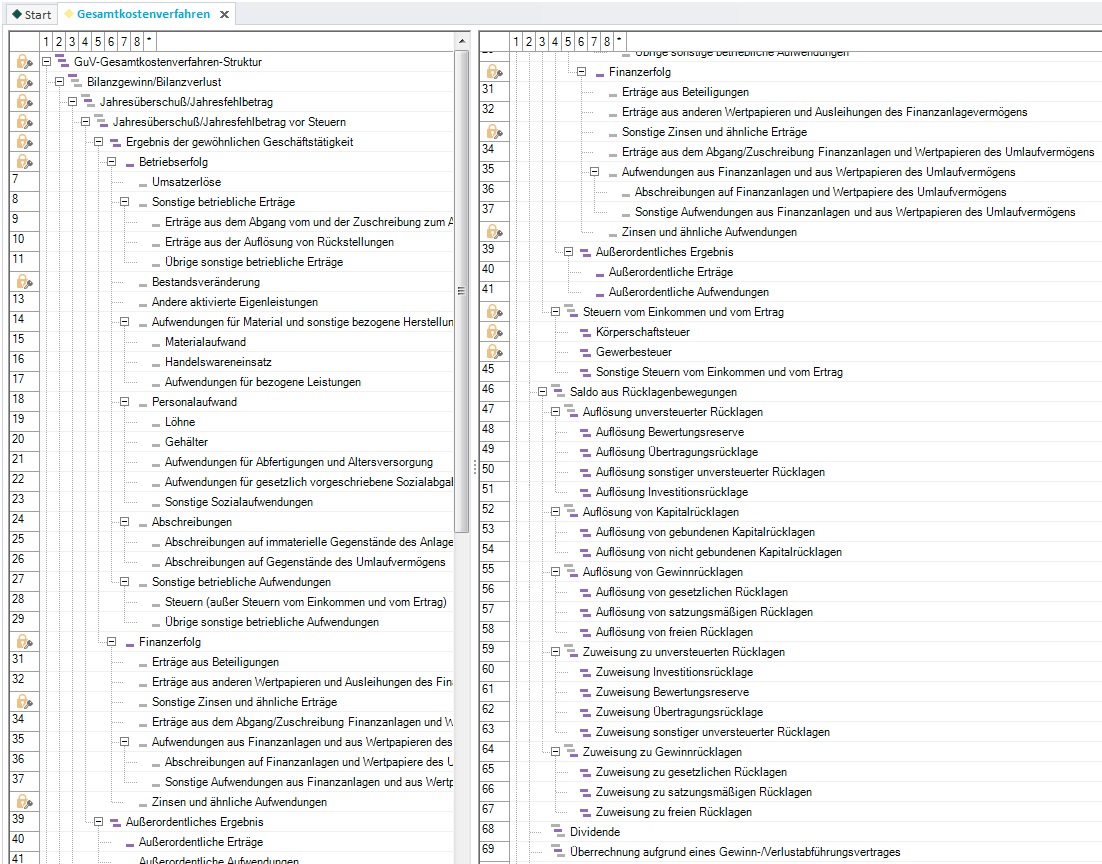This screenshot has height=864, width=1102.
Task: Collapse the GuV-Gesamtkostenverfahren-Struktur root node
Action: (46, 62)
